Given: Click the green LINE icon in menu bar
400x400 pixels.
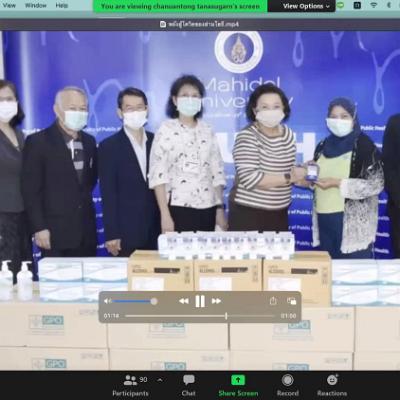Looking at the screenshot, I should tap(341, 5).
